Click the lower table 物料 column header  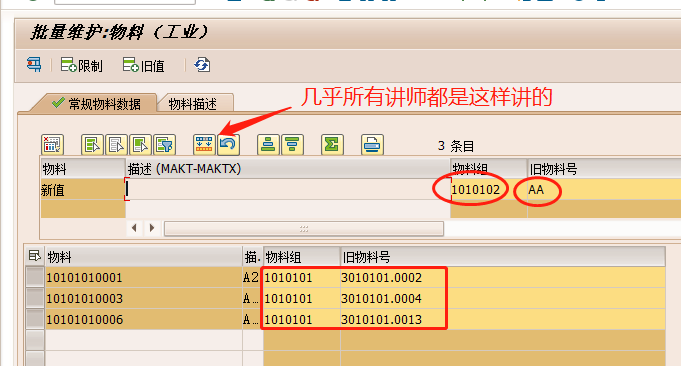point(143,257)
